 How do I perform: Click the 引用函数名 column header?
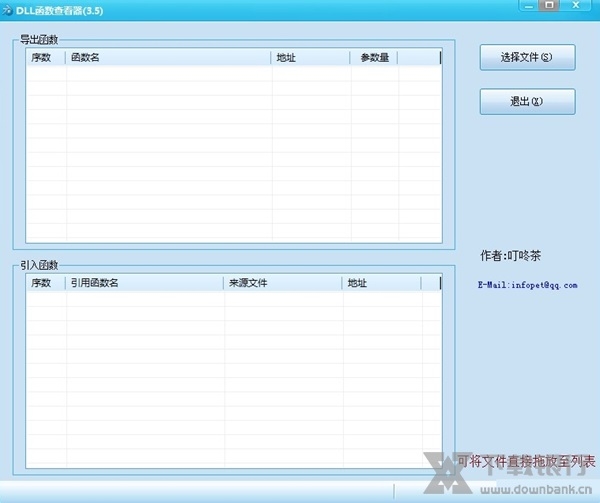coord(145,283)
